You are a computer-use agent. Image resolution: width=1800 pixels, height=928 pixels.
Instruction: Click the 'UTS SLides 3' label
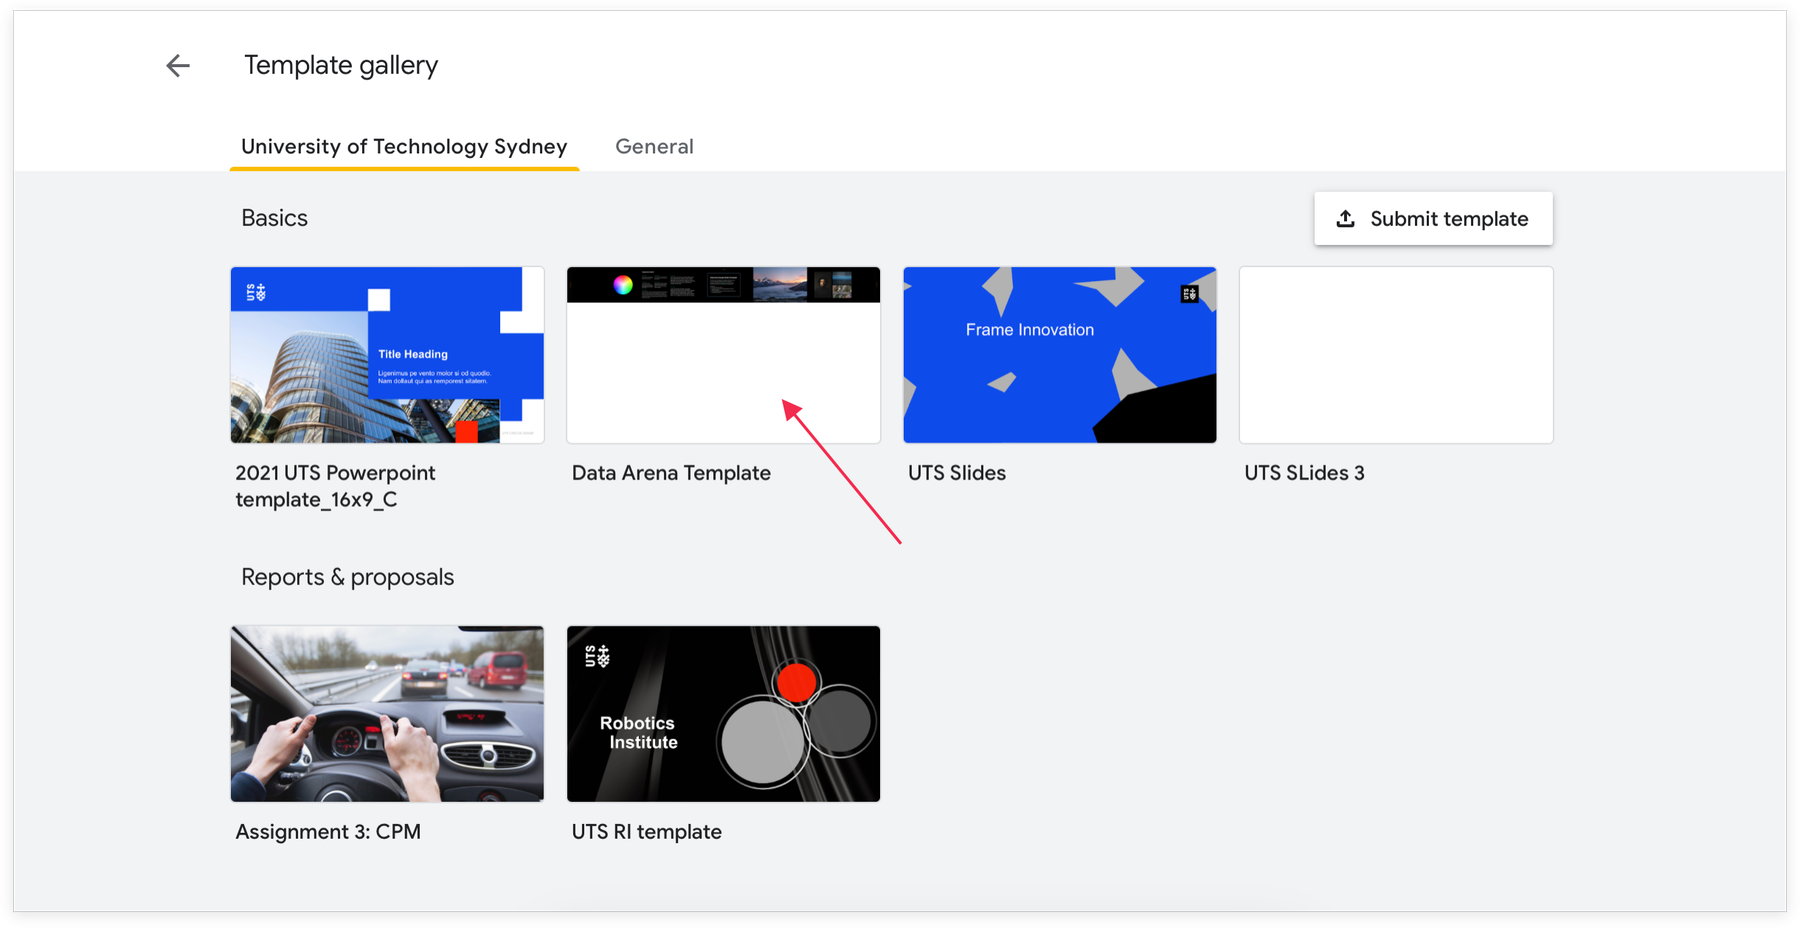[1304, 473]
